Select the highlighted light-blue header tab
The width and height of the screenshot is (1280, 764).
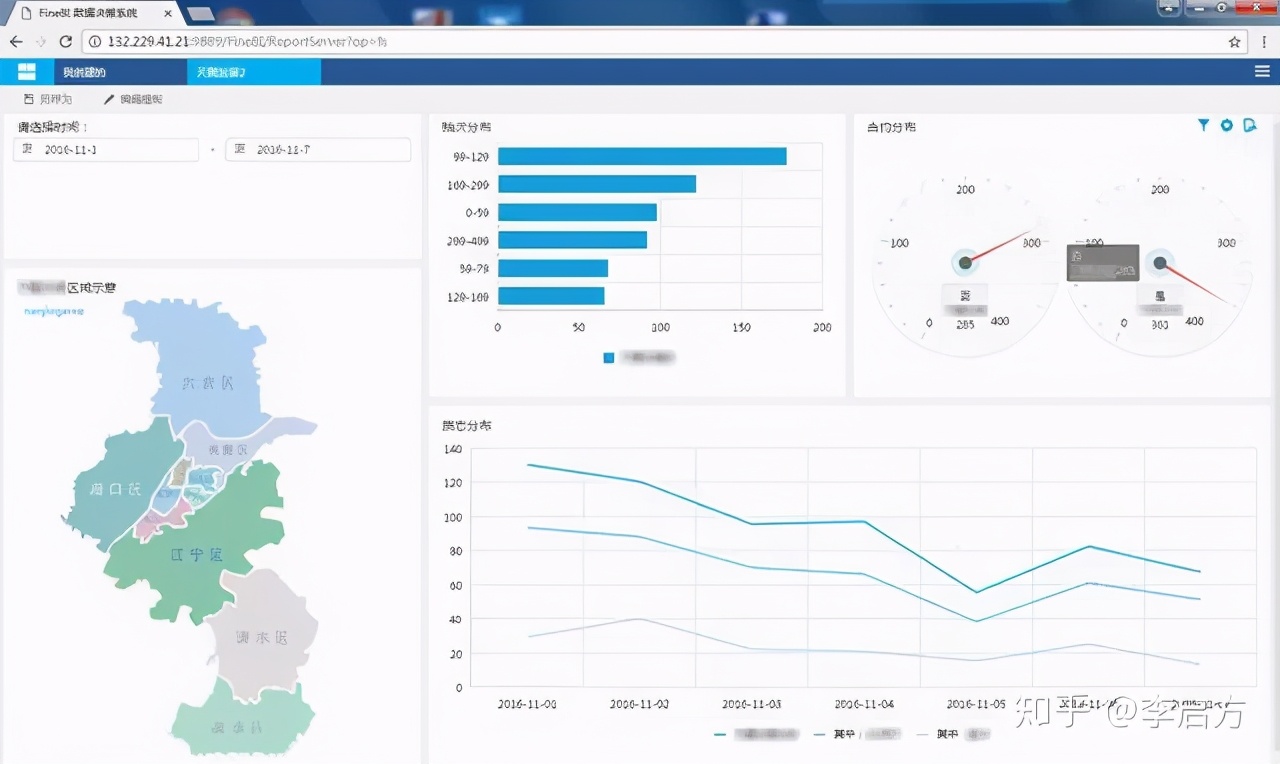(x=254, y=72)
